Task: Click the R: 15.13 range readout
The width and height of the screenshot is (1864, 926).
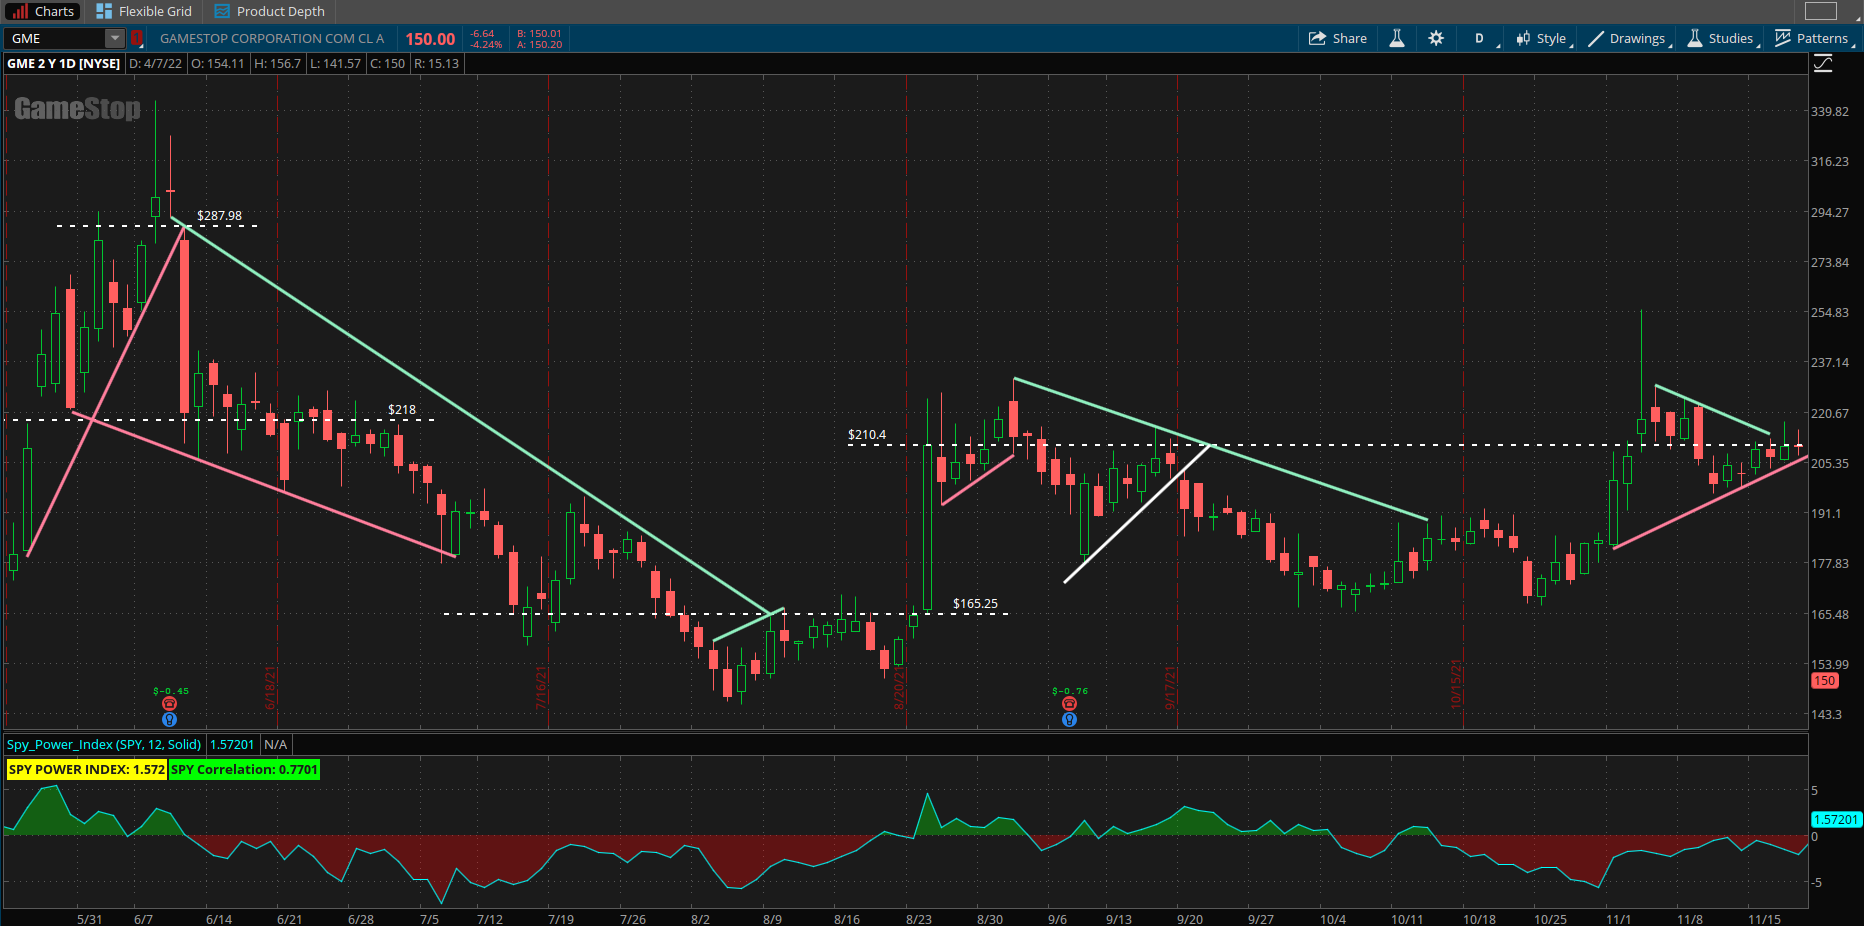Action: point(437,63)
